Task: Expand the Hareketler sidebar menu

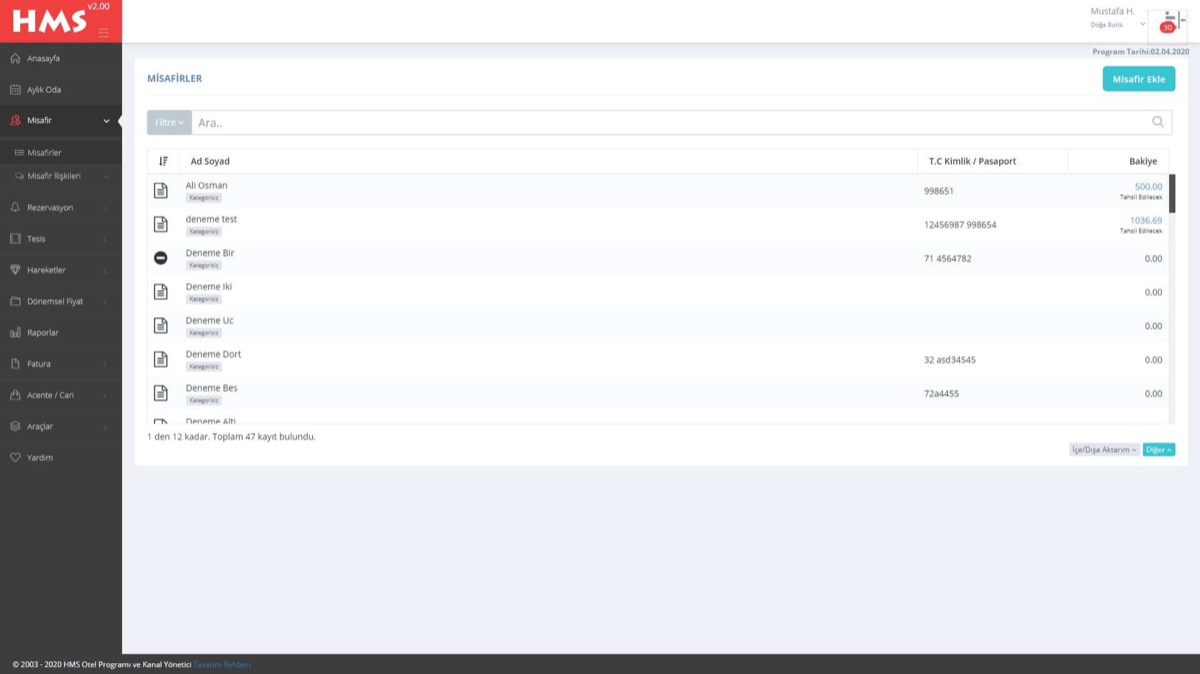Action: click(61, 270)
